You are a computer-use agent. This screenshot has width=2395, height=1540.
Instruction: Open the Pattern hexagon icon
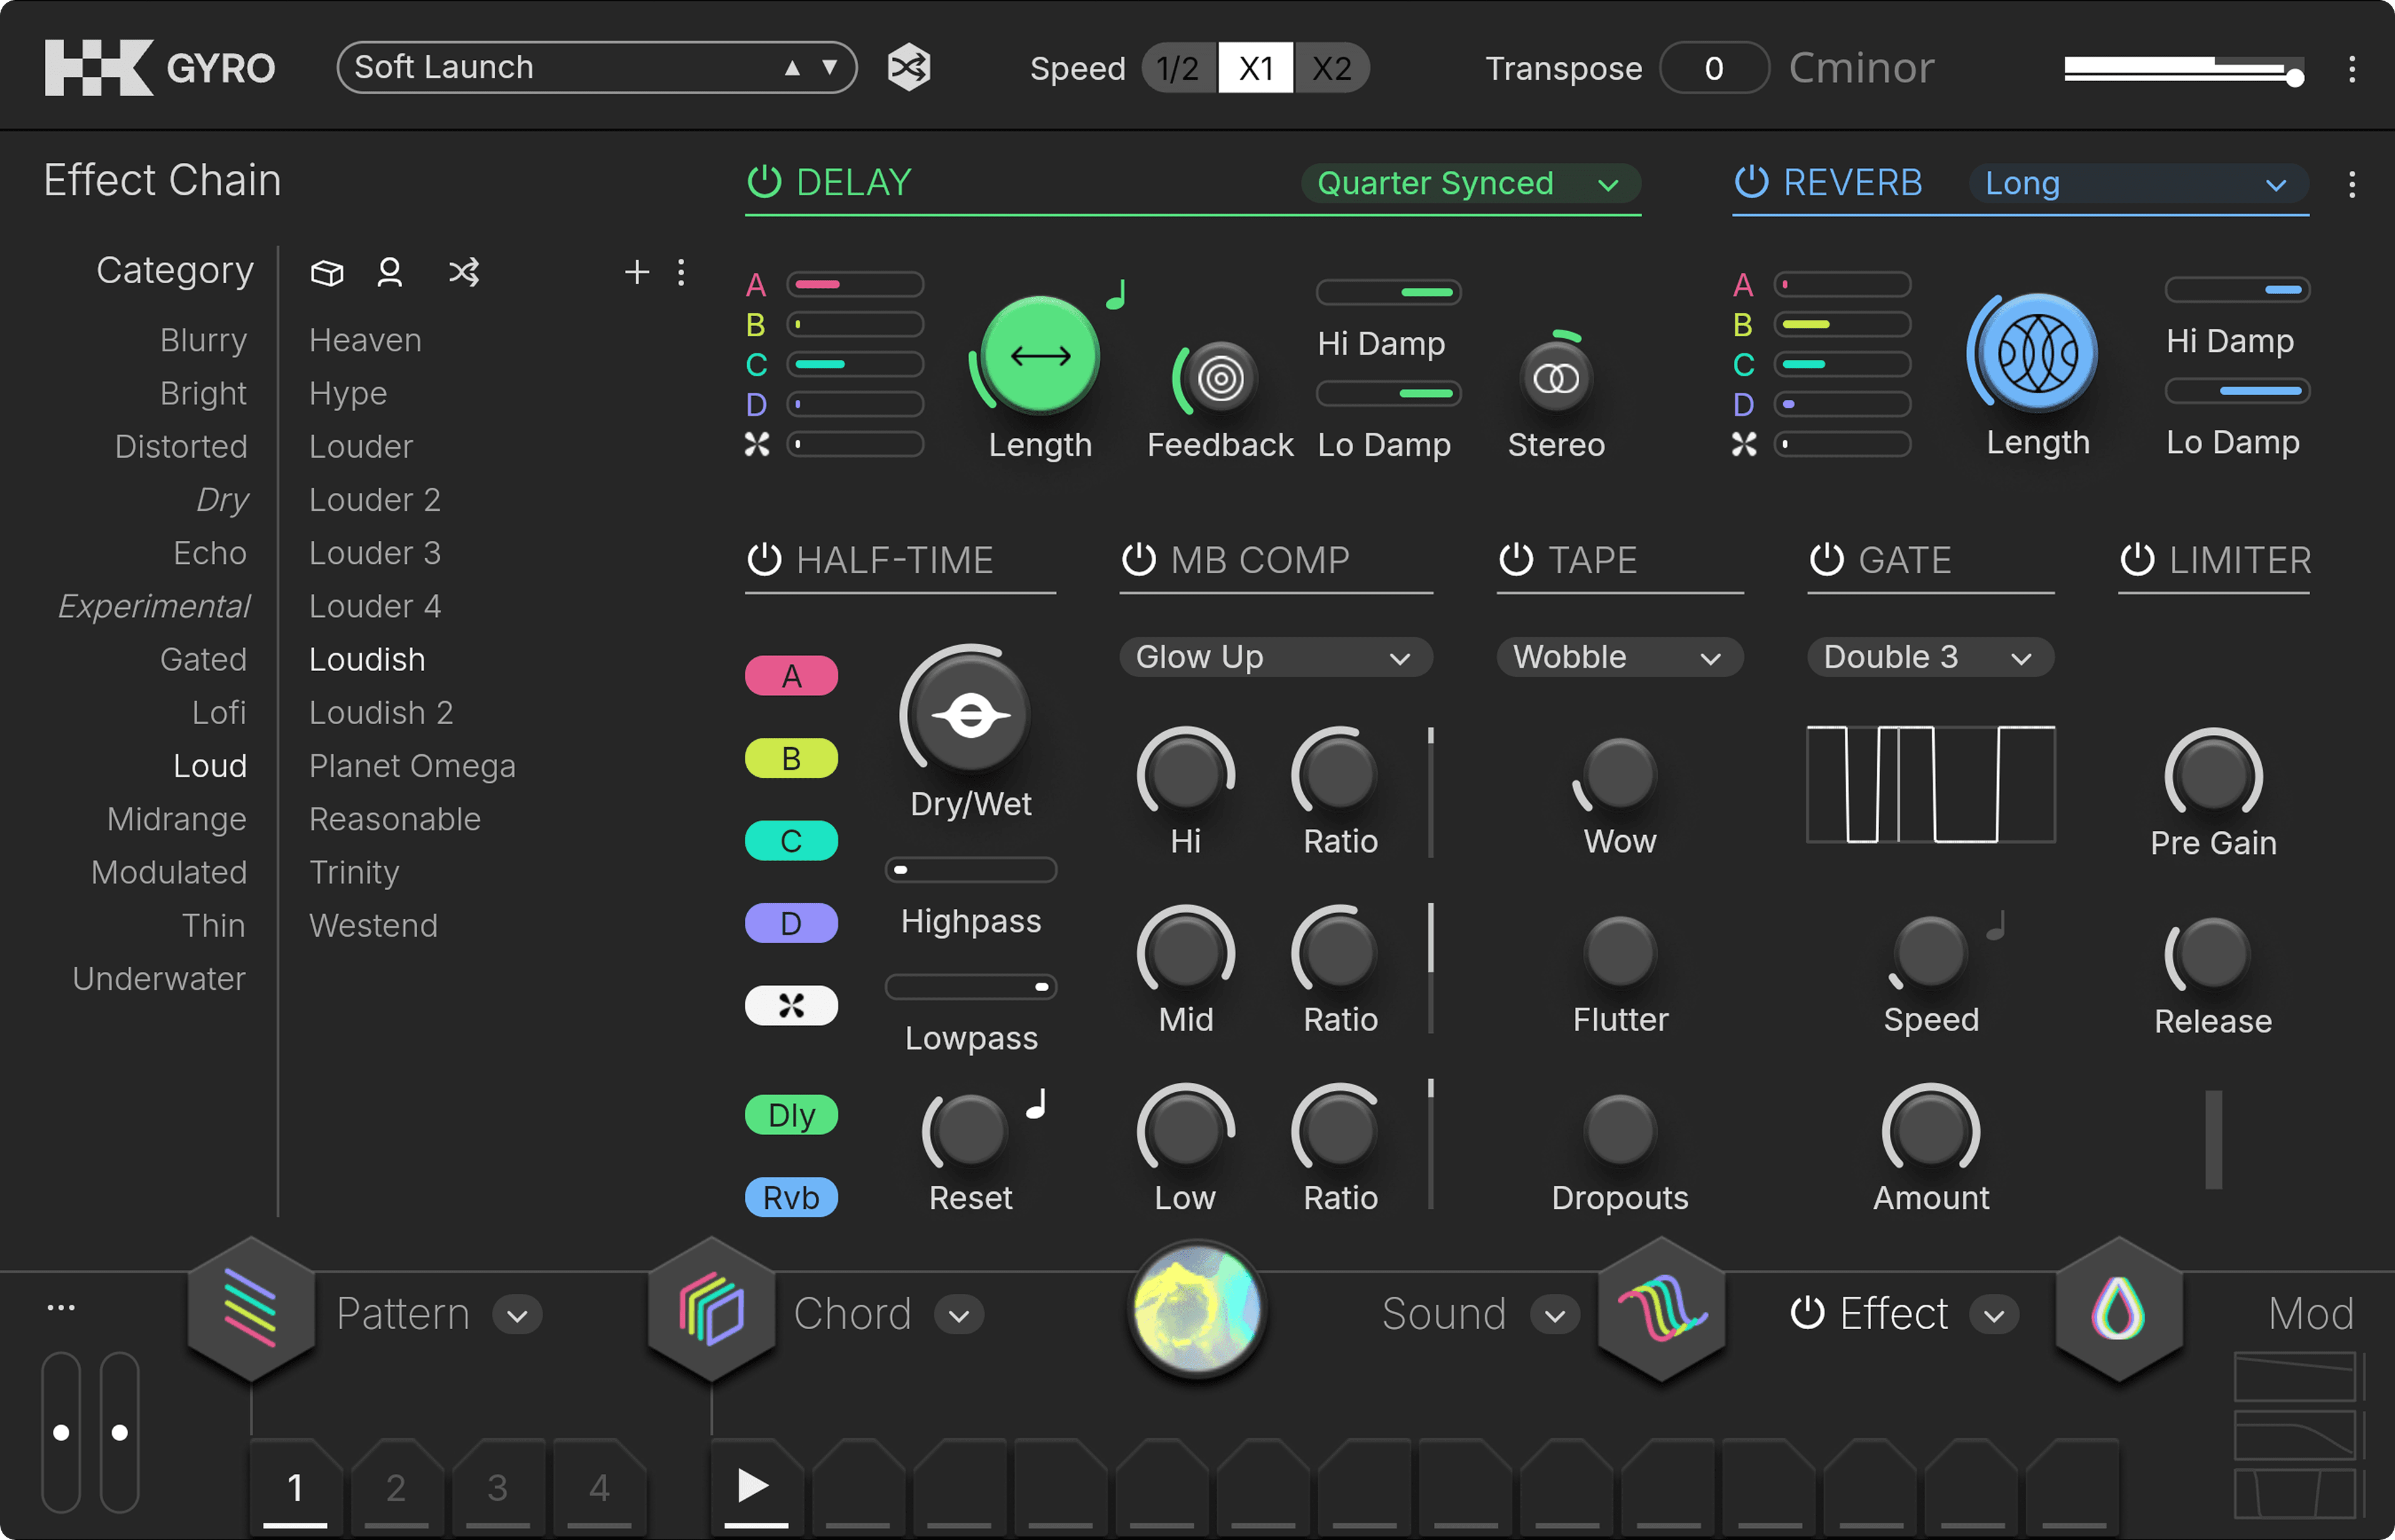(251, 1310)
